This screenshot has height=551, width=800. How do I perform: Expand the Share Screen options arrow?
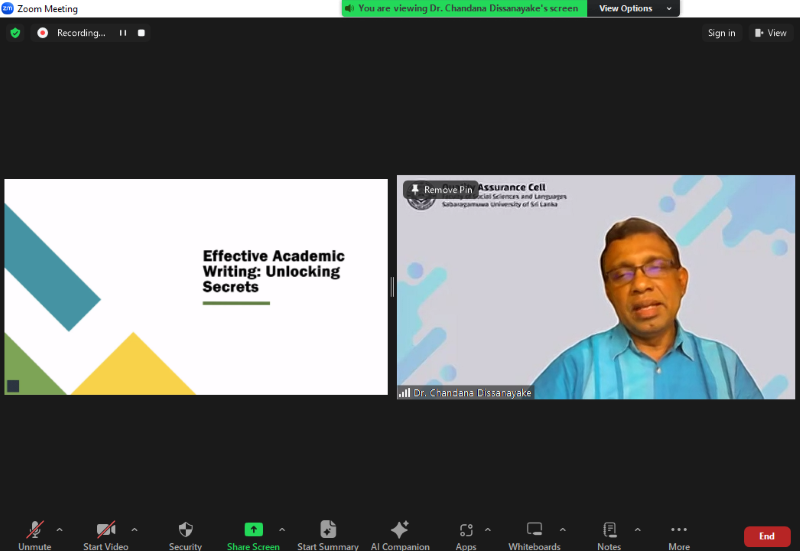click(x=282, y=529)
